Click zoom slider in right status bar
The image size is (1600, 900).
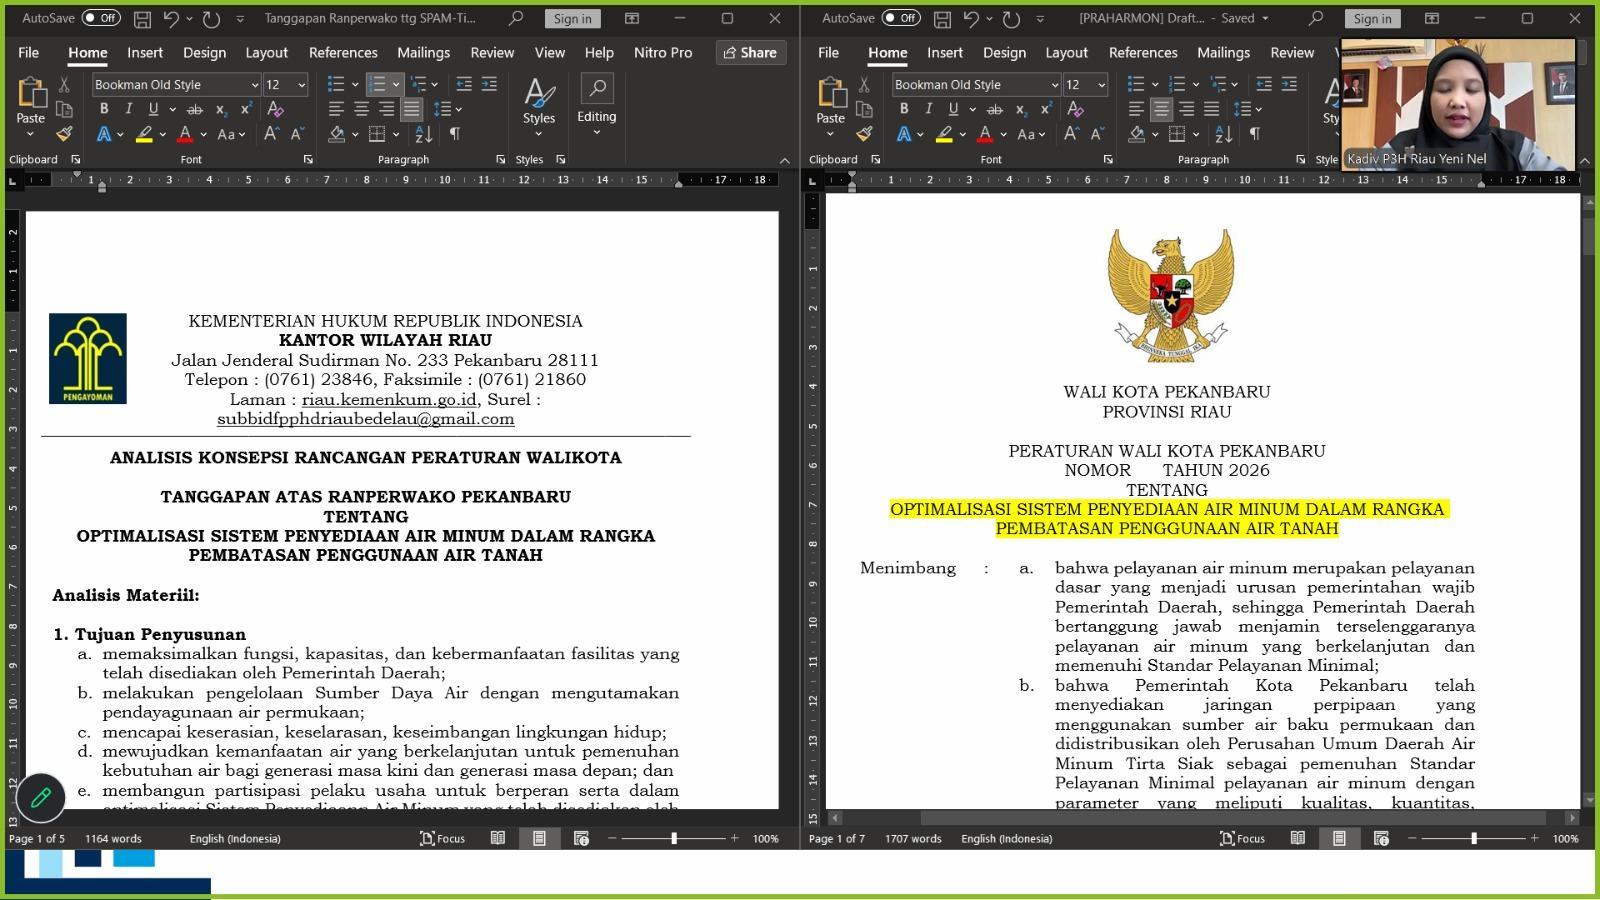point(1473,838)
